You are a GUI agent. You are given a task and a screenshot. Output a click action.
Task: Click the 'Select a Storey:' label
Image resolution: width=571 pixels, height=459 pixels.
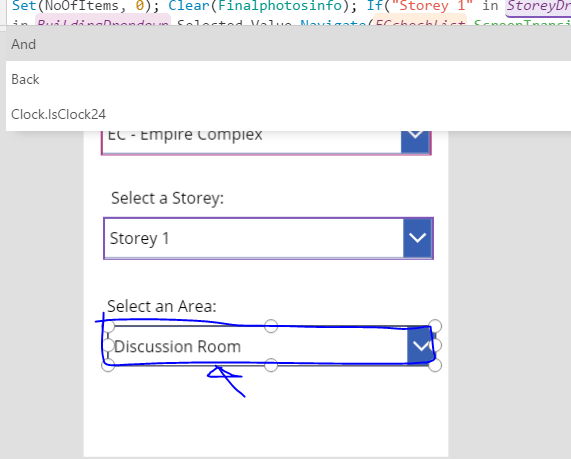(x=168, y=198)
